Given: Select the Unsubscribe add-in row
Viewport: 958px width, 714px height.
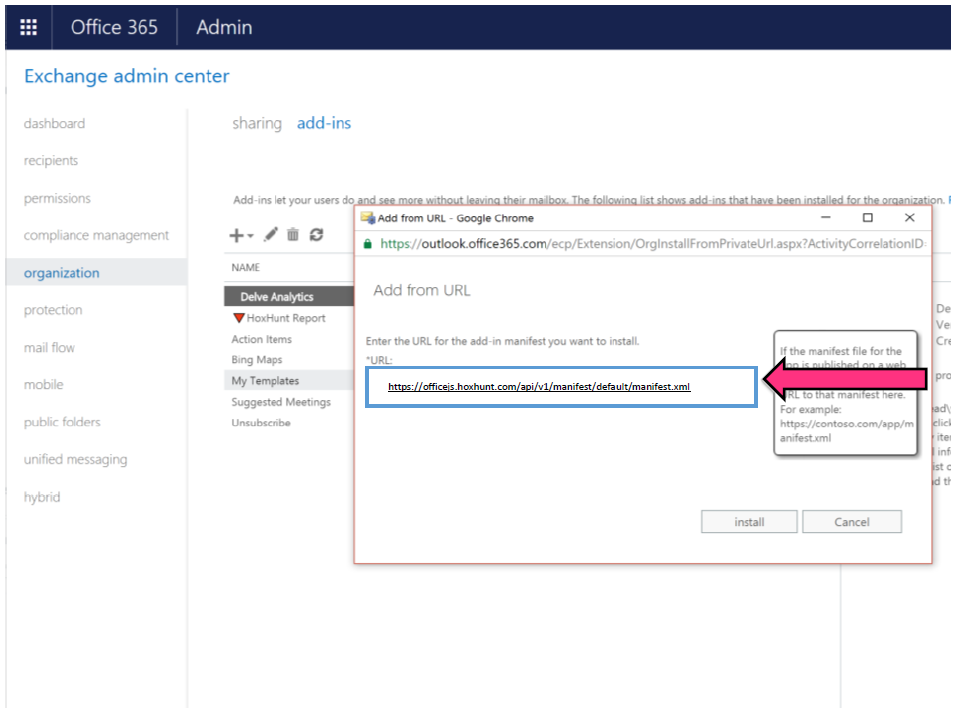Looking at the screenshot, I should click(288, 423).
